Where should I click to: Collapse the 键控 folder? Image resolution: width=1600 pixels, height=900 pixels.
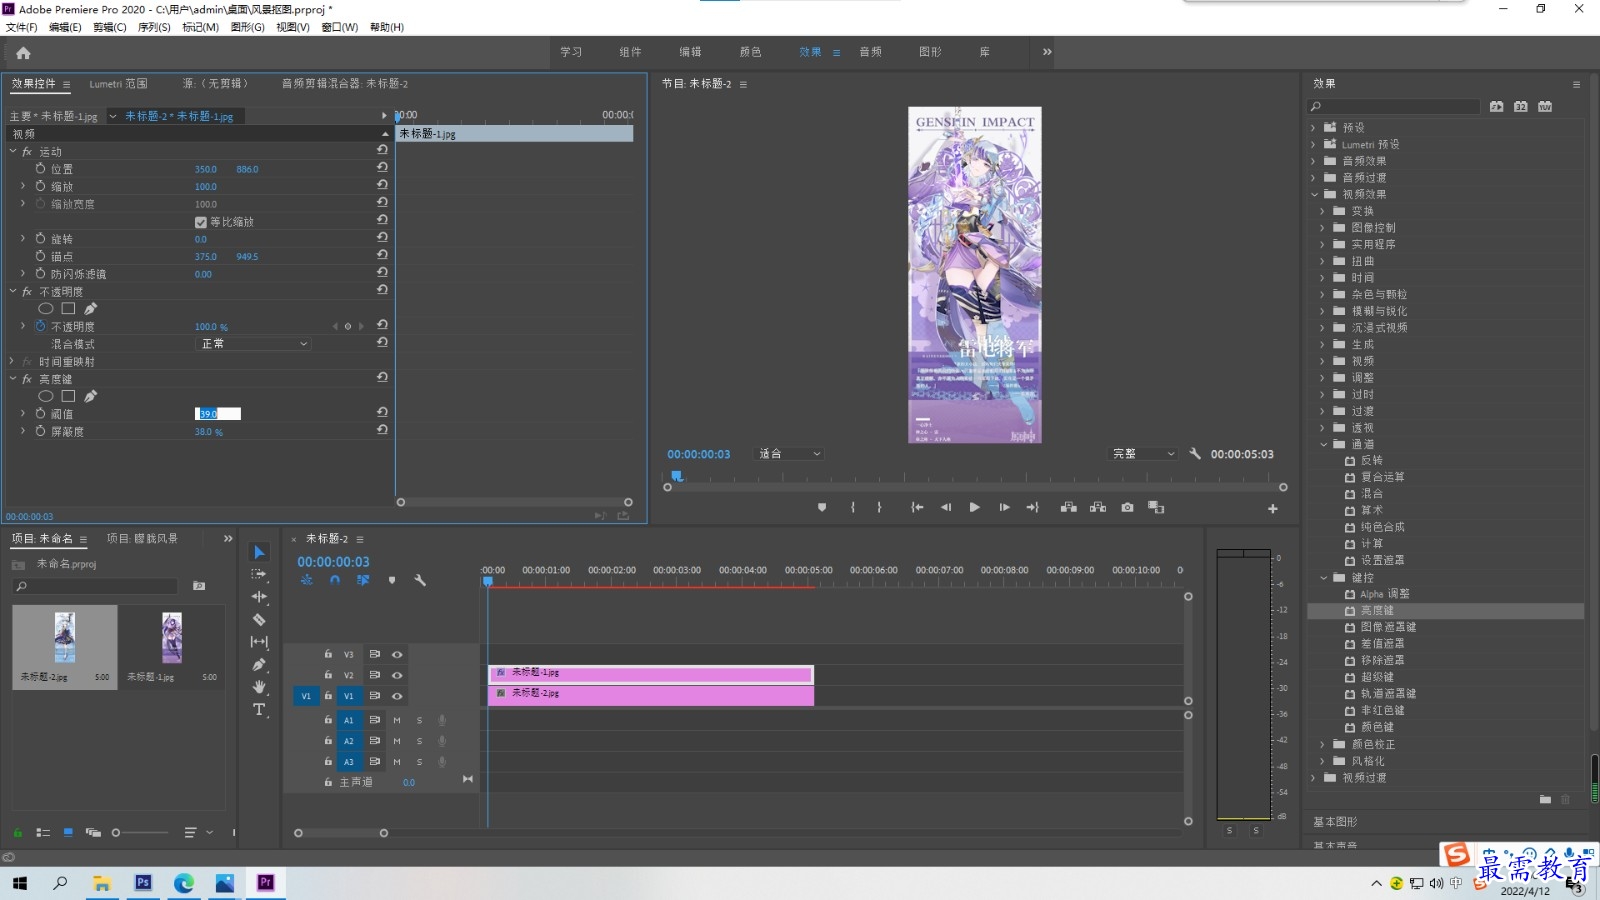point(1323,578)
